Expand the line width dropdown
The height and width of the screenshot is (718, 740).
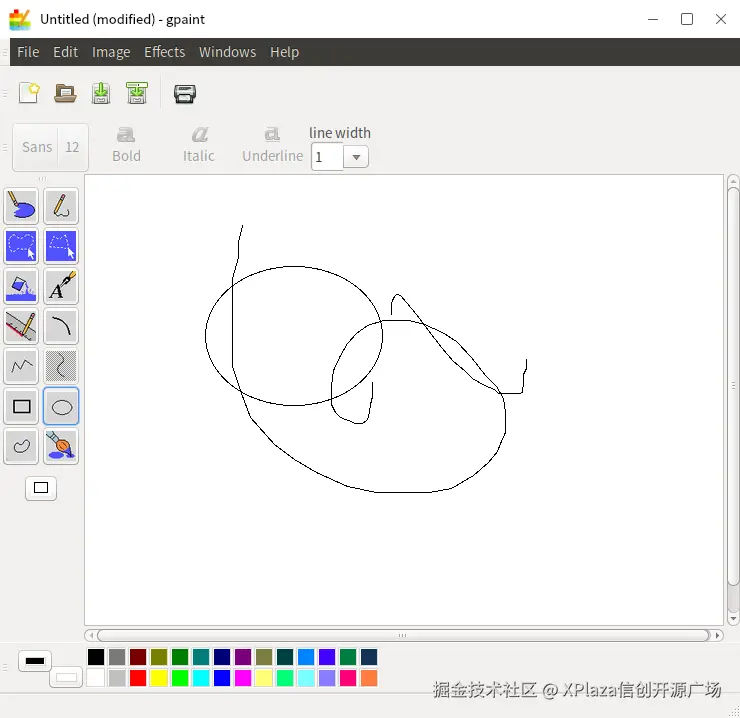pos(356,157)
